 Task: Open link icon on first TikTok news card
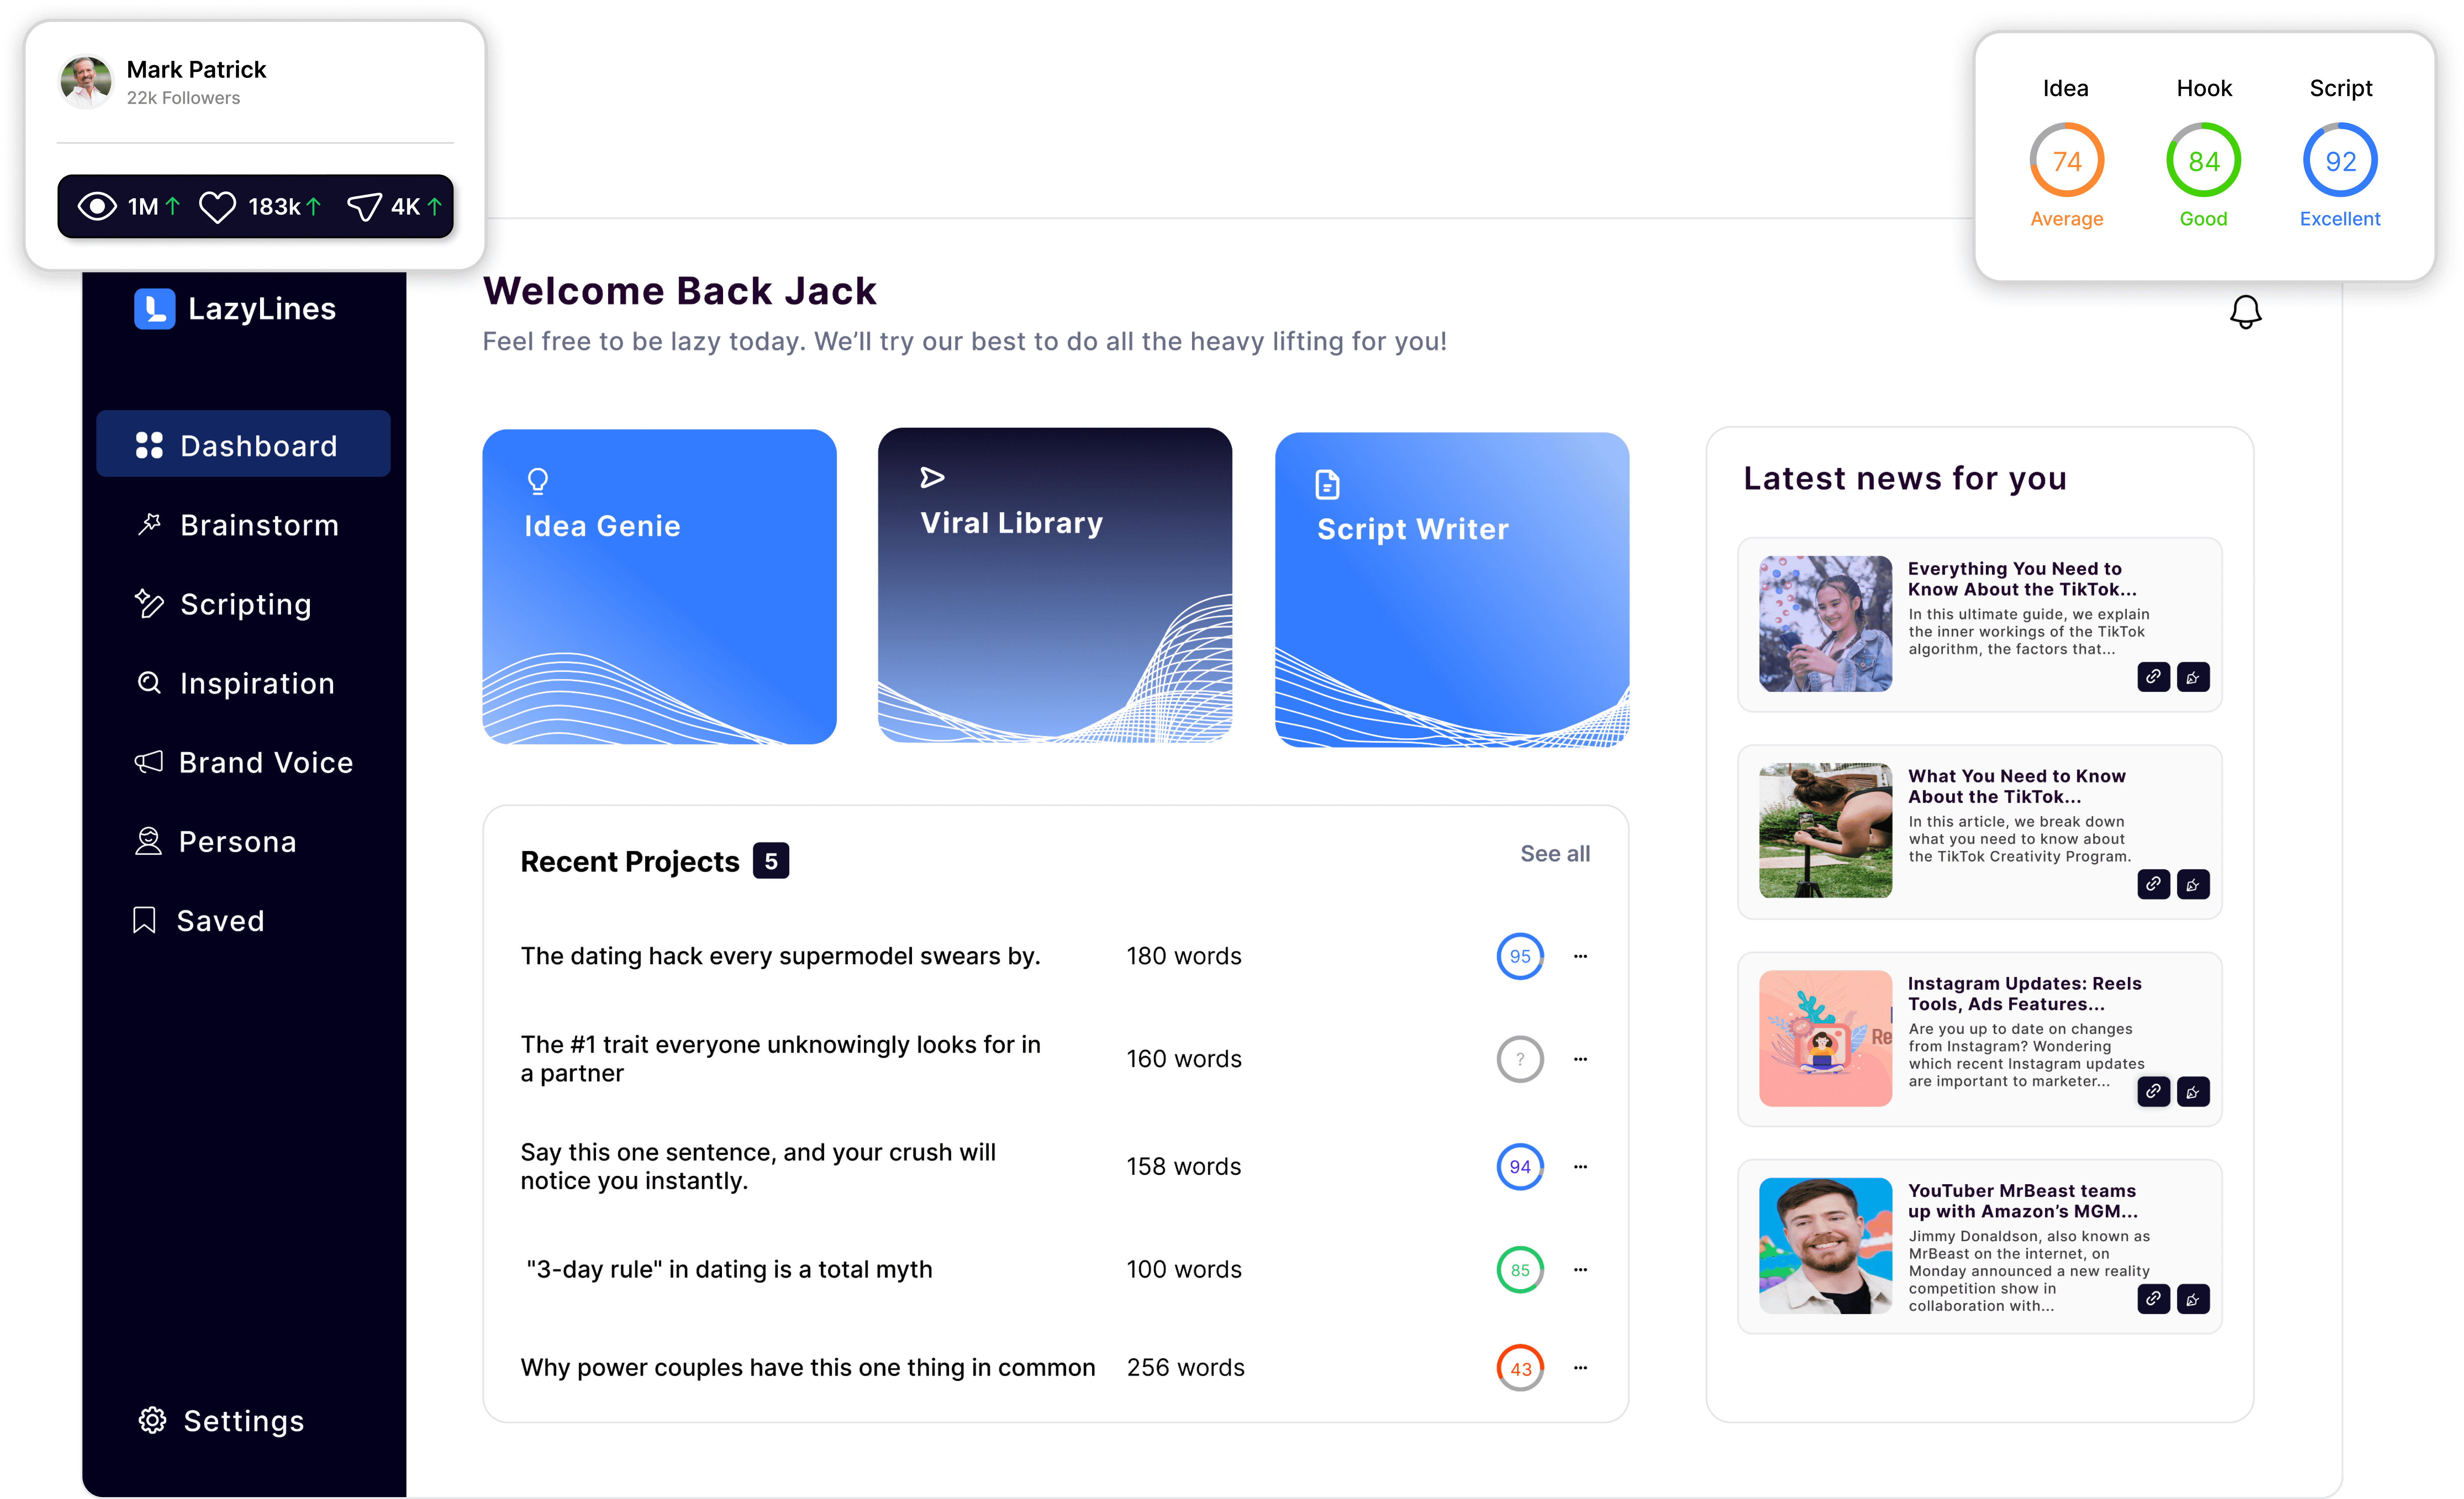click(x=2153, y=677)
